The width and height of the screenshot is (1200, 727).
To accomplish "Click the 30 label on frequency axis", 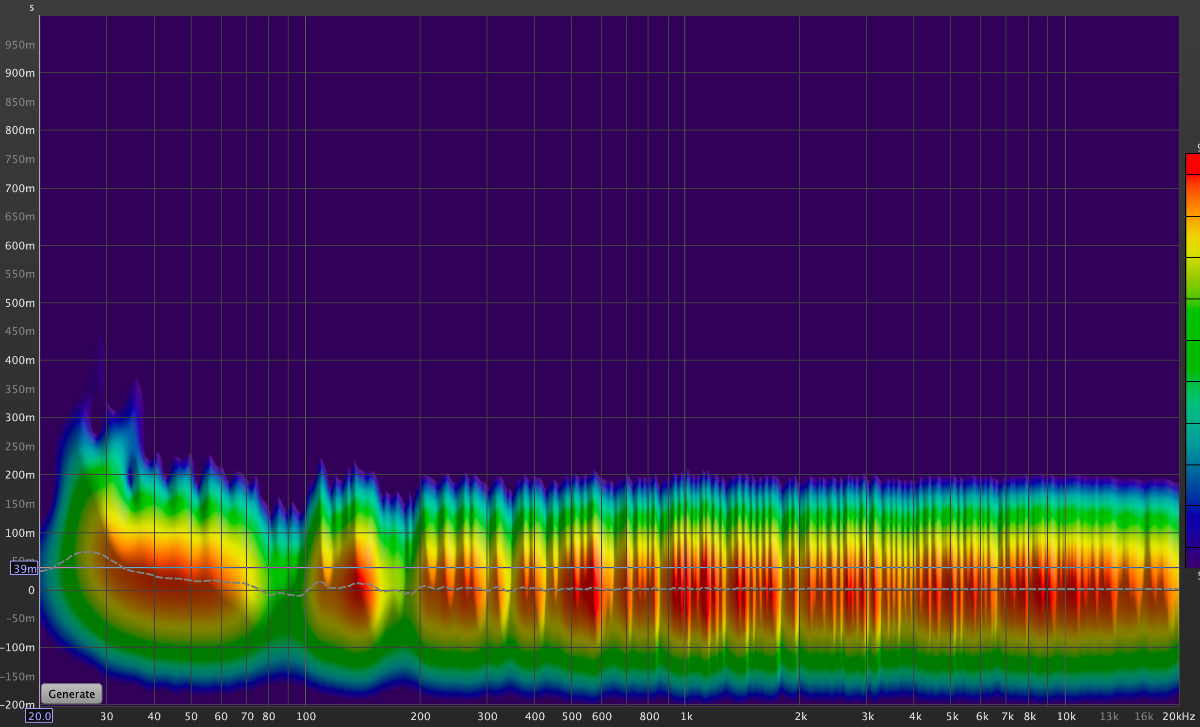I will point(106,716).
